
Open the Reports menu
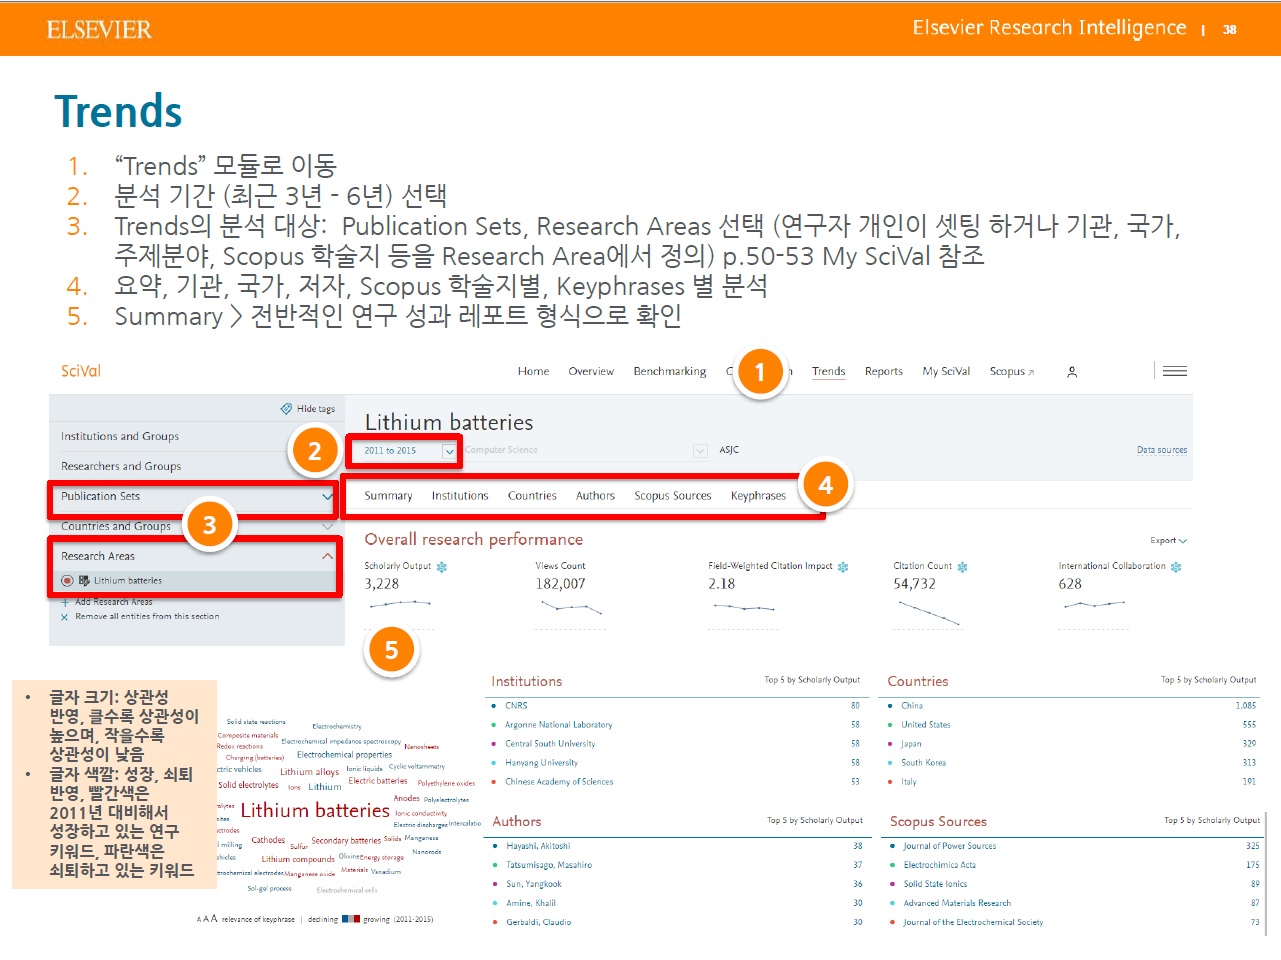(x=884, y=372)
